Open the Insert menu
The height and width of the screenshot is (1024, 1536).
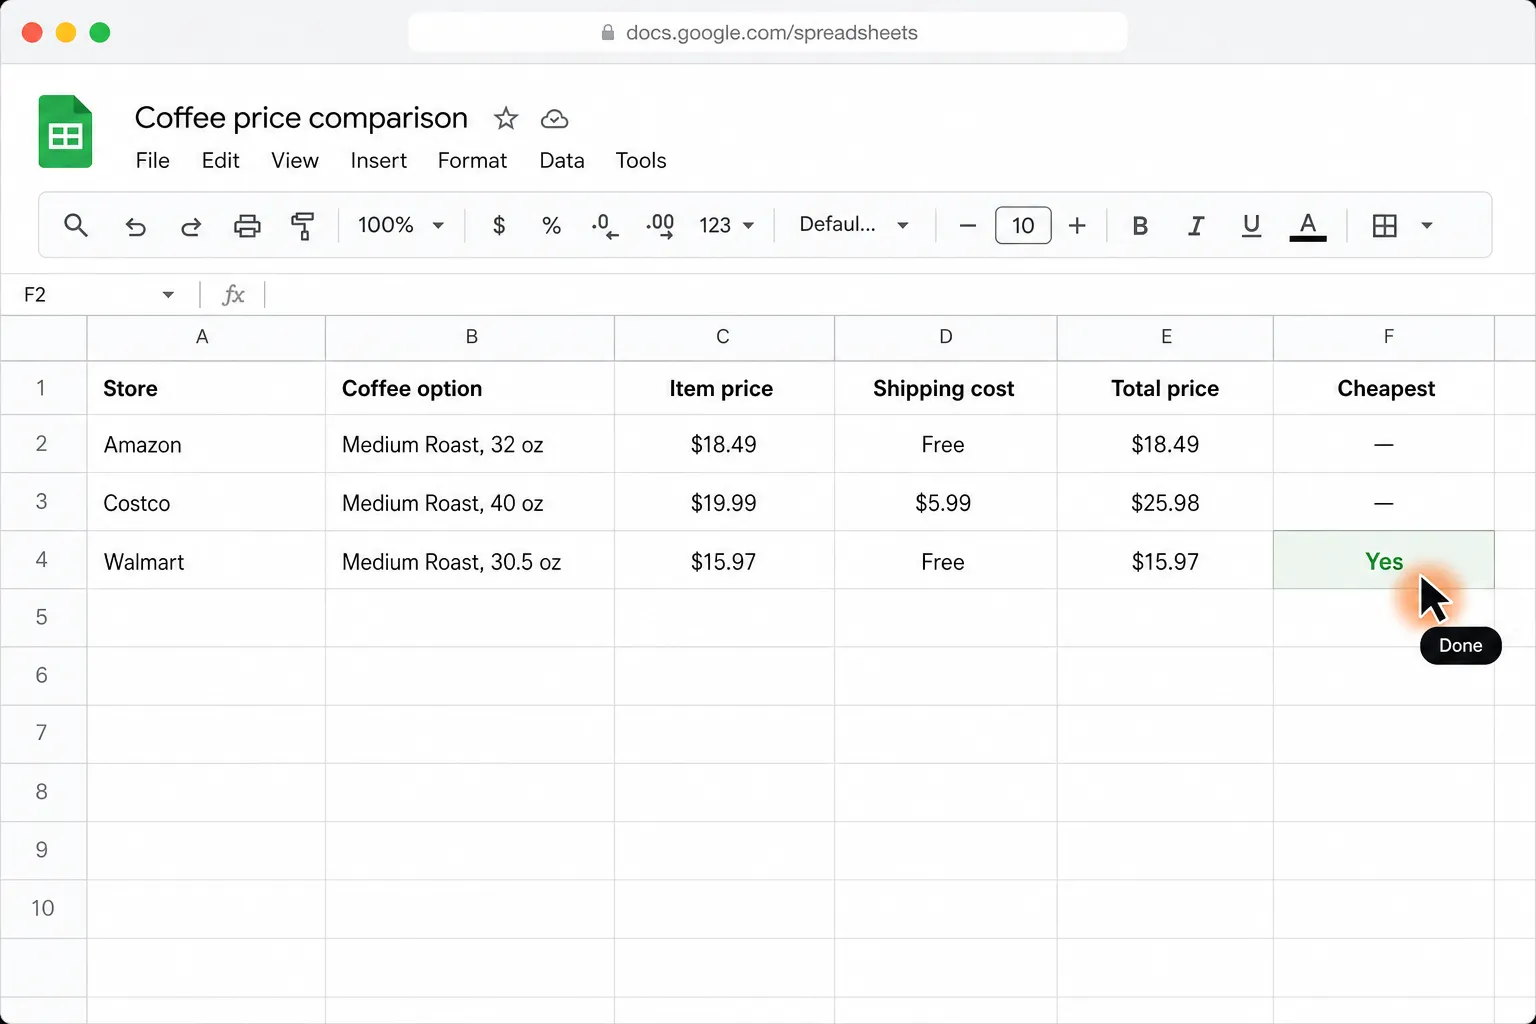point(379,161)
